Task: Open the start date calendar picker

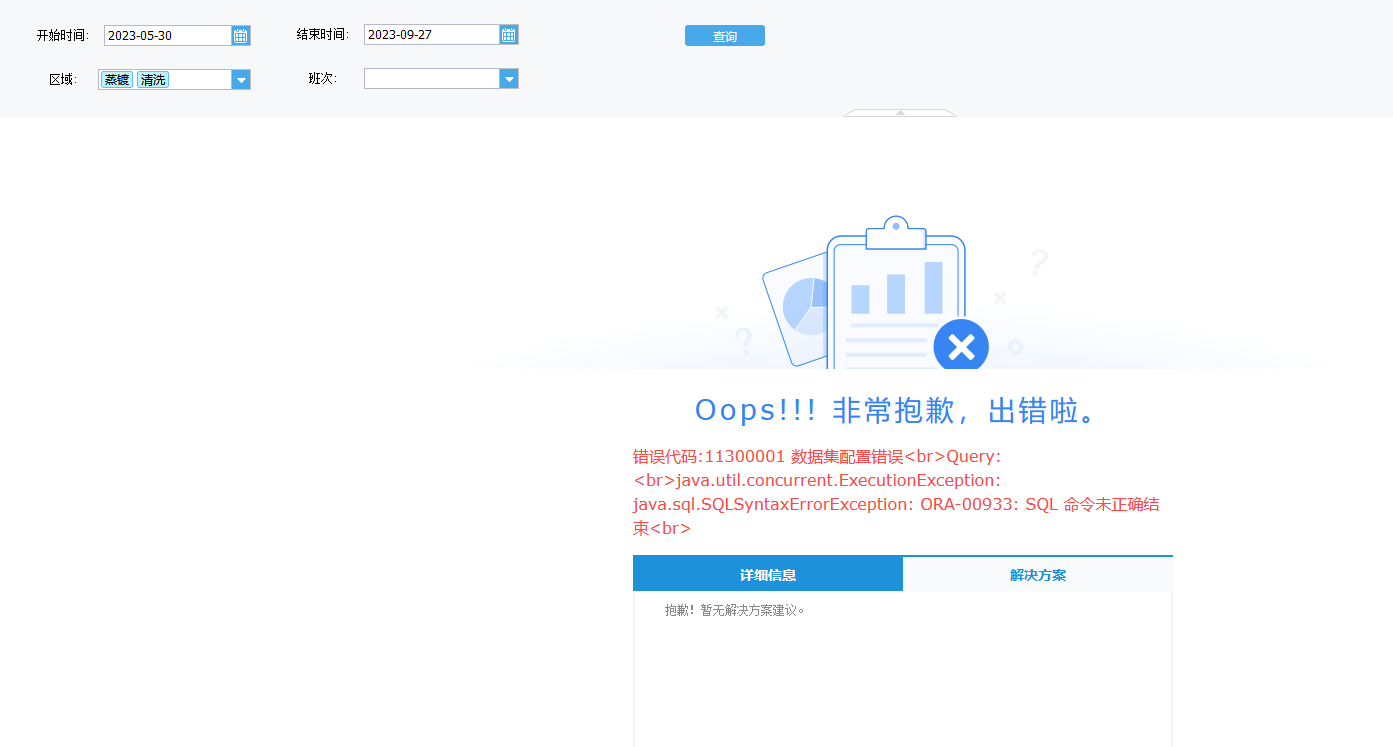Action: coord(240,35)
